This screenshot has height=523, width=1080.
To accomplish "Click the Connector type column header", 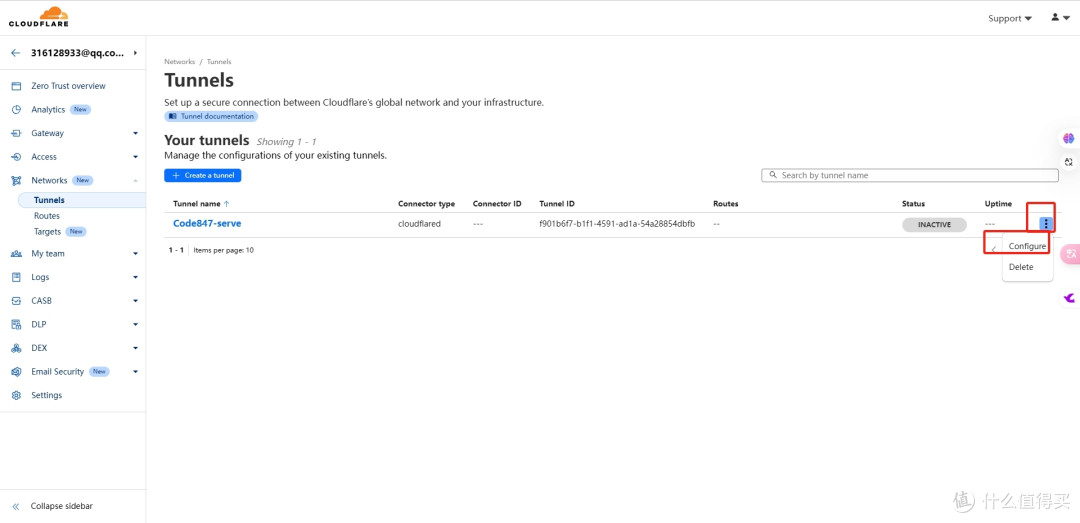I will click(426, 204).
